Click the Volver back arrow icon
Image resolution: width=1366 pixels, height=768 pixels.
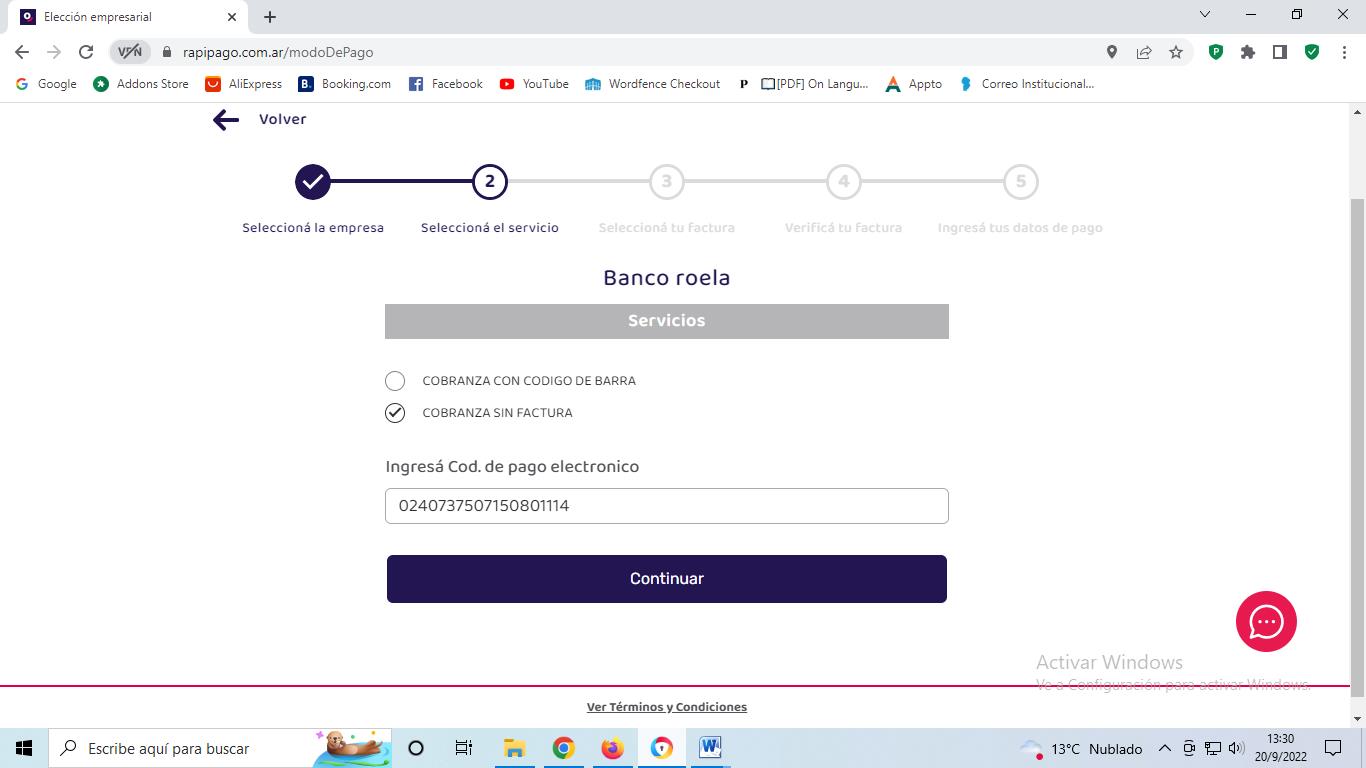[226, 120]
